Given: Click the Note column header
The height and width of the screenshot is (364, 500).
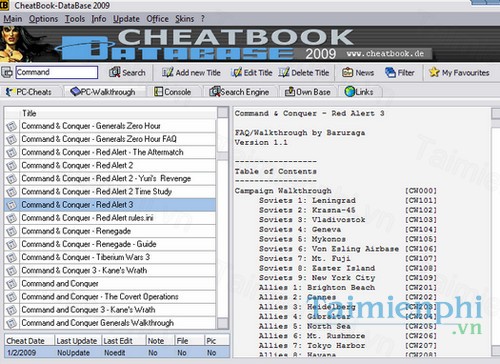Looking at the screenshot, I should click(x=160, y=341).
